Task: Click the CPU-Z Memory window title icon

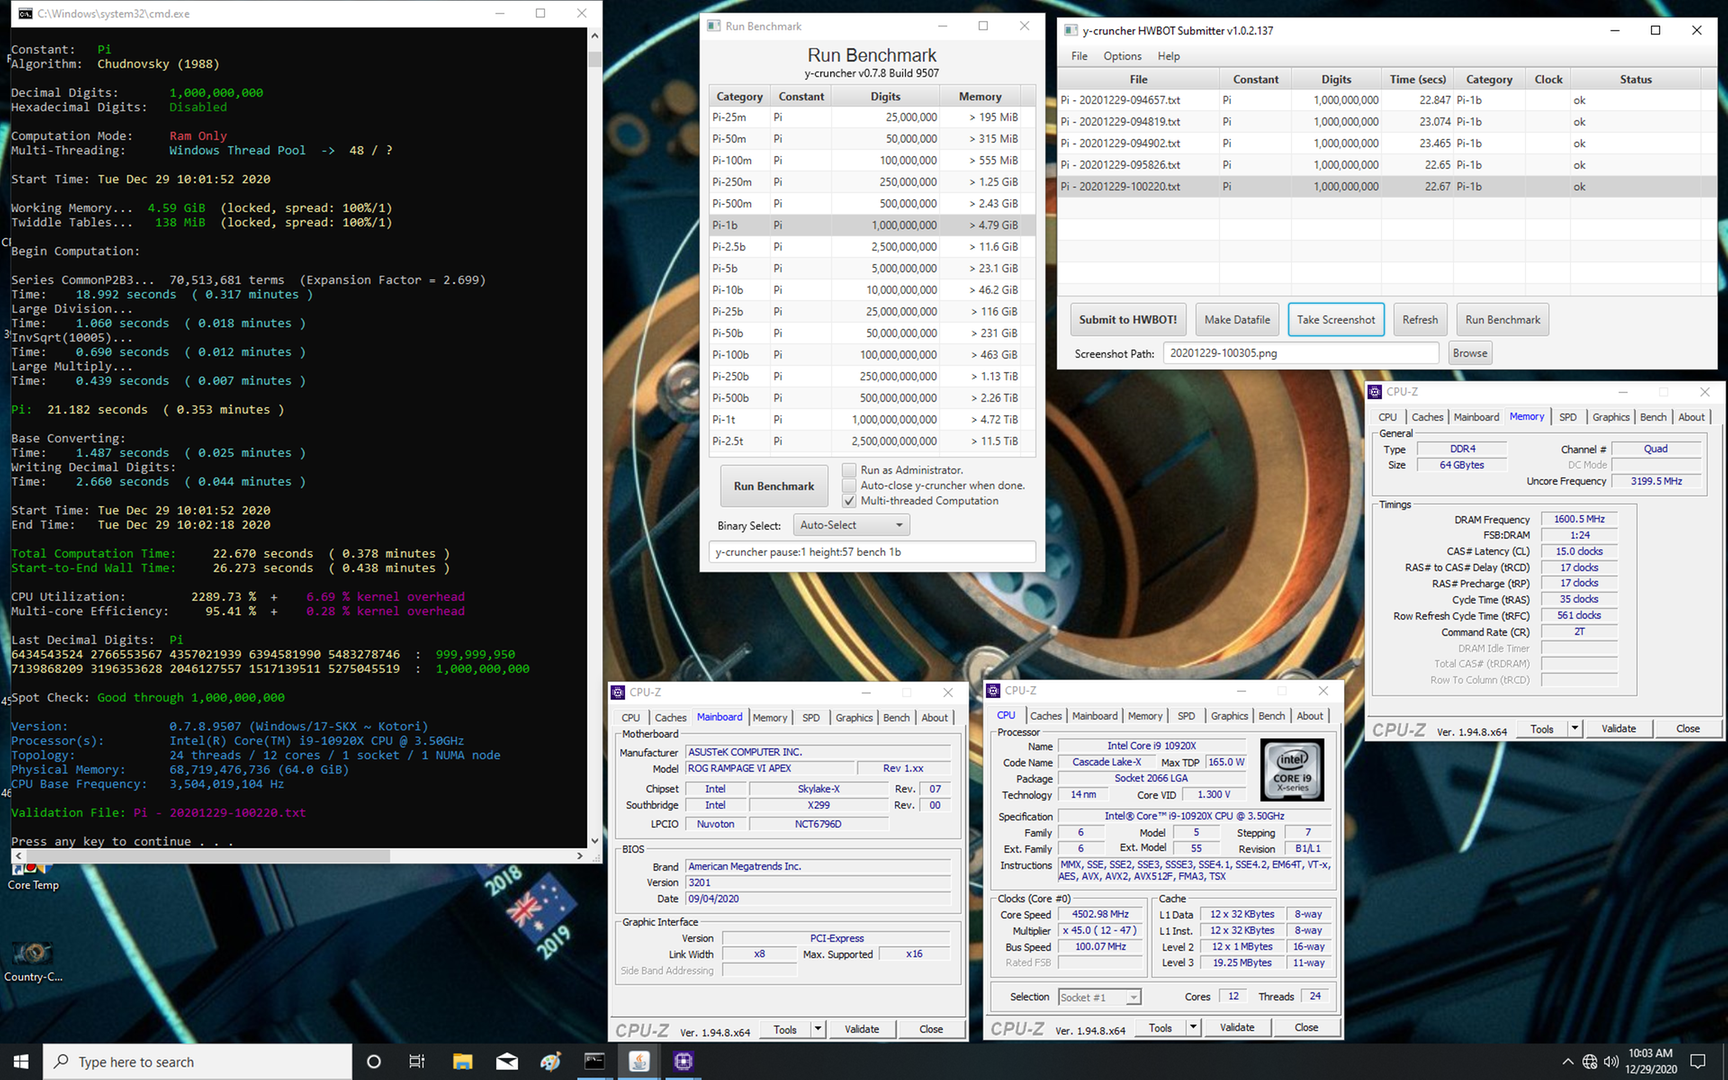Action: pyautogui.click(x=1375, y=392)
